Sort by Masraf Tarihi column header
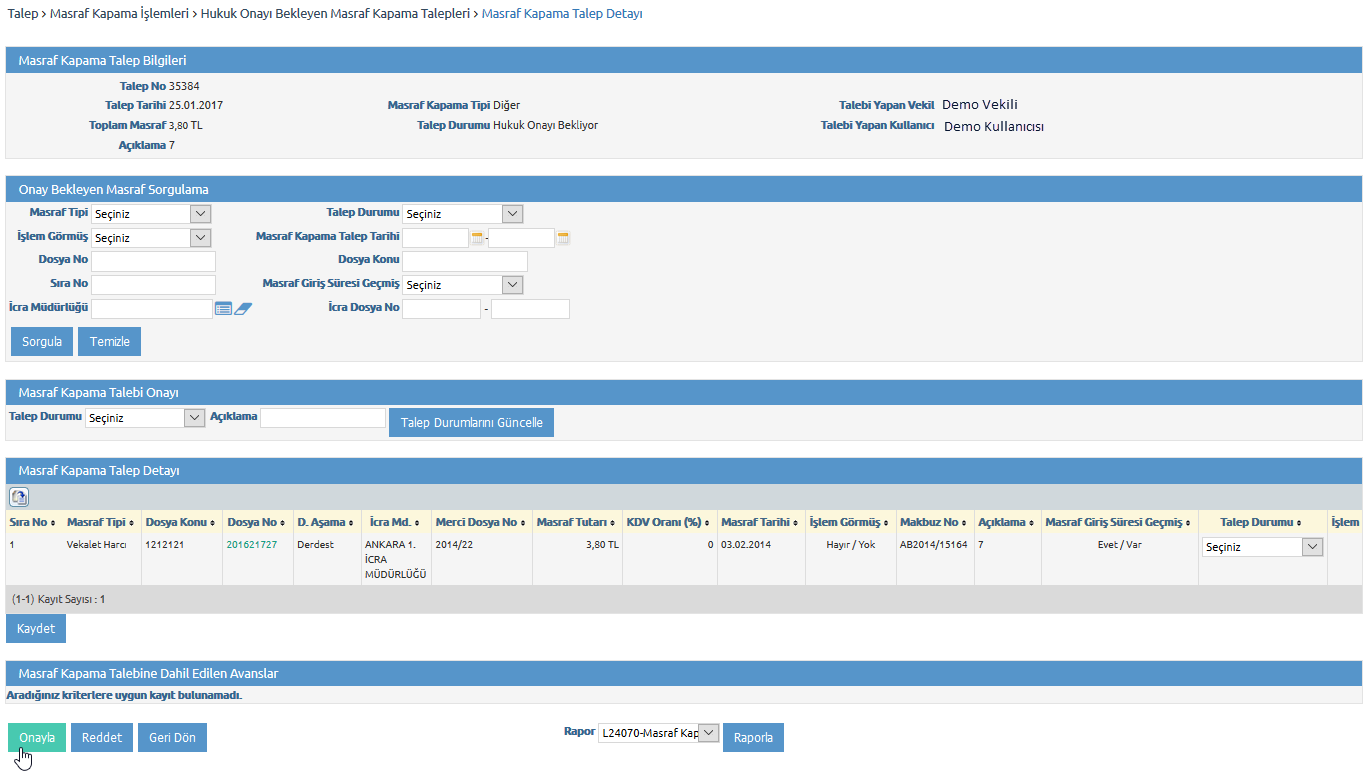 click(x=758, y=522)
